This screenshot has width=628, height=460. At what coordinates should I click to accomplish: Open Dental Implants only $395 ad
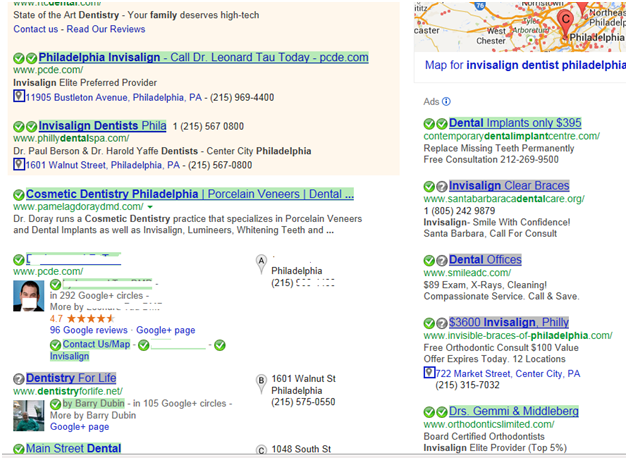tap(515, 123)
